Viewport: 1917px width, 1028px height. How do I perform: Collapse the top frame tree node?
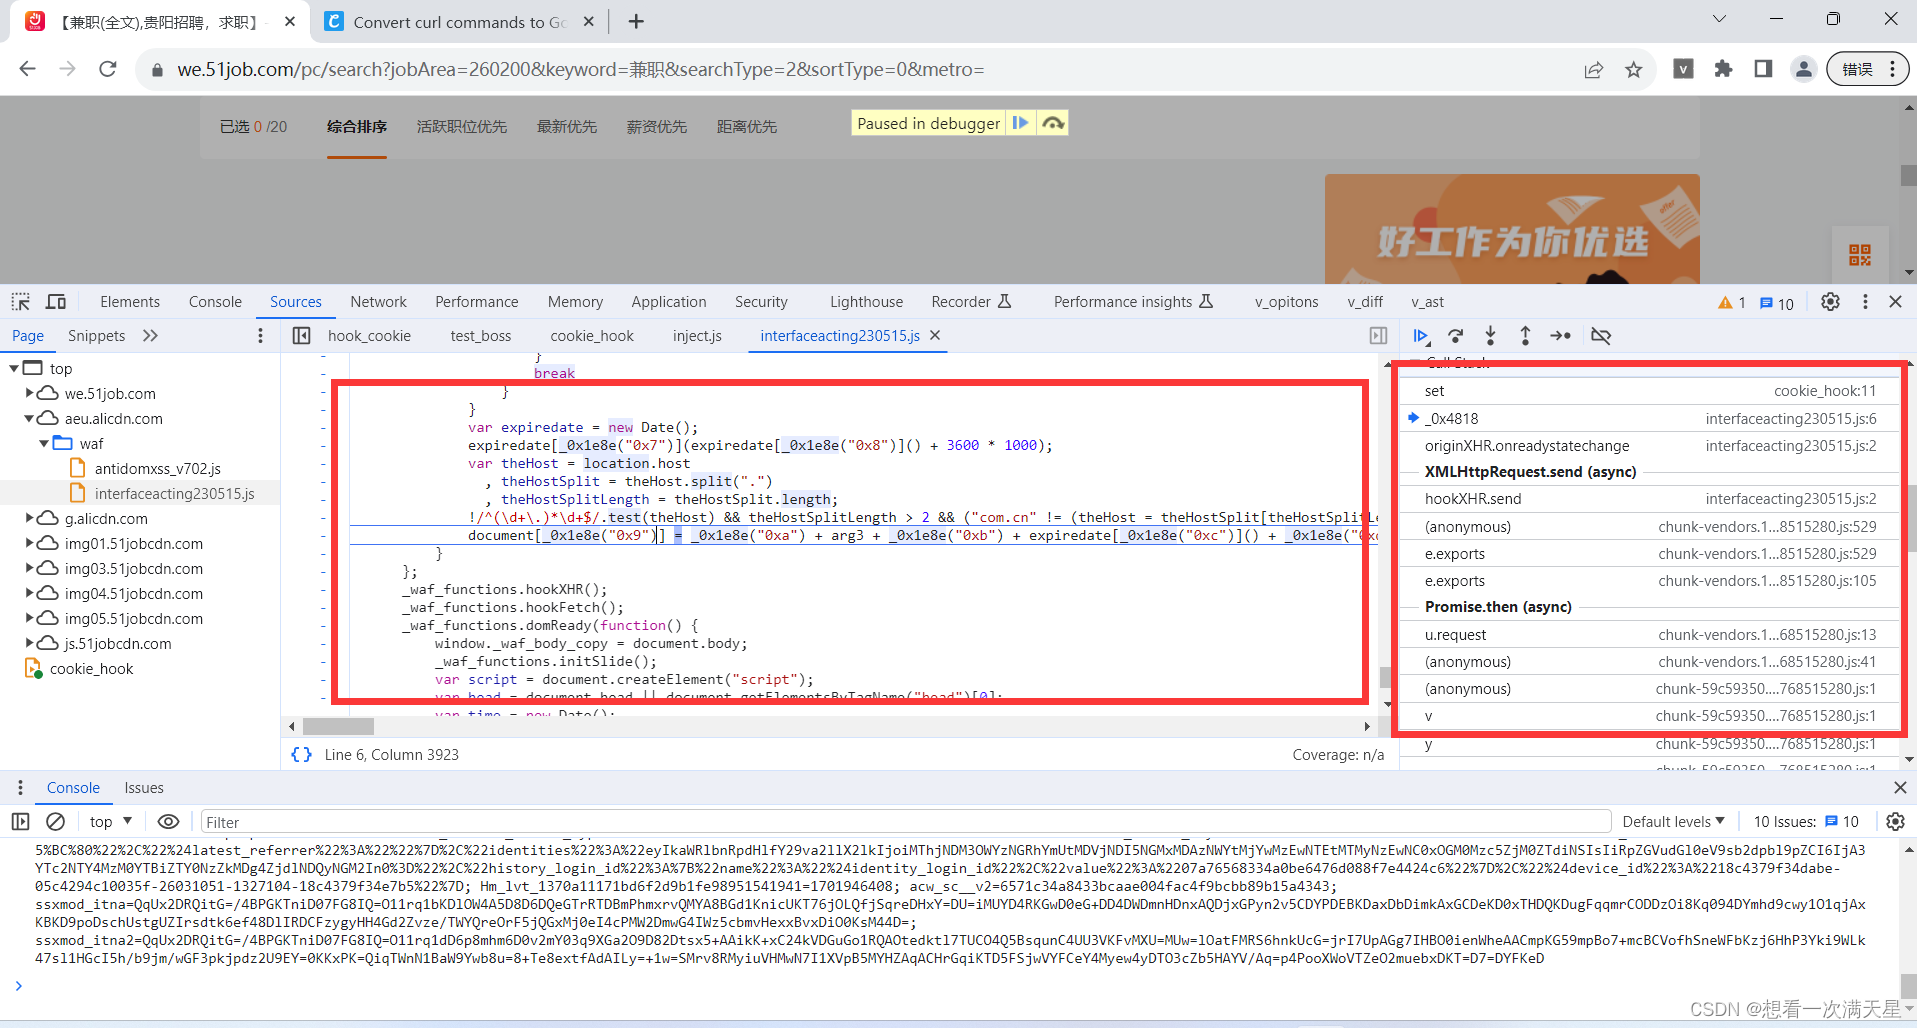click(14, 368)
